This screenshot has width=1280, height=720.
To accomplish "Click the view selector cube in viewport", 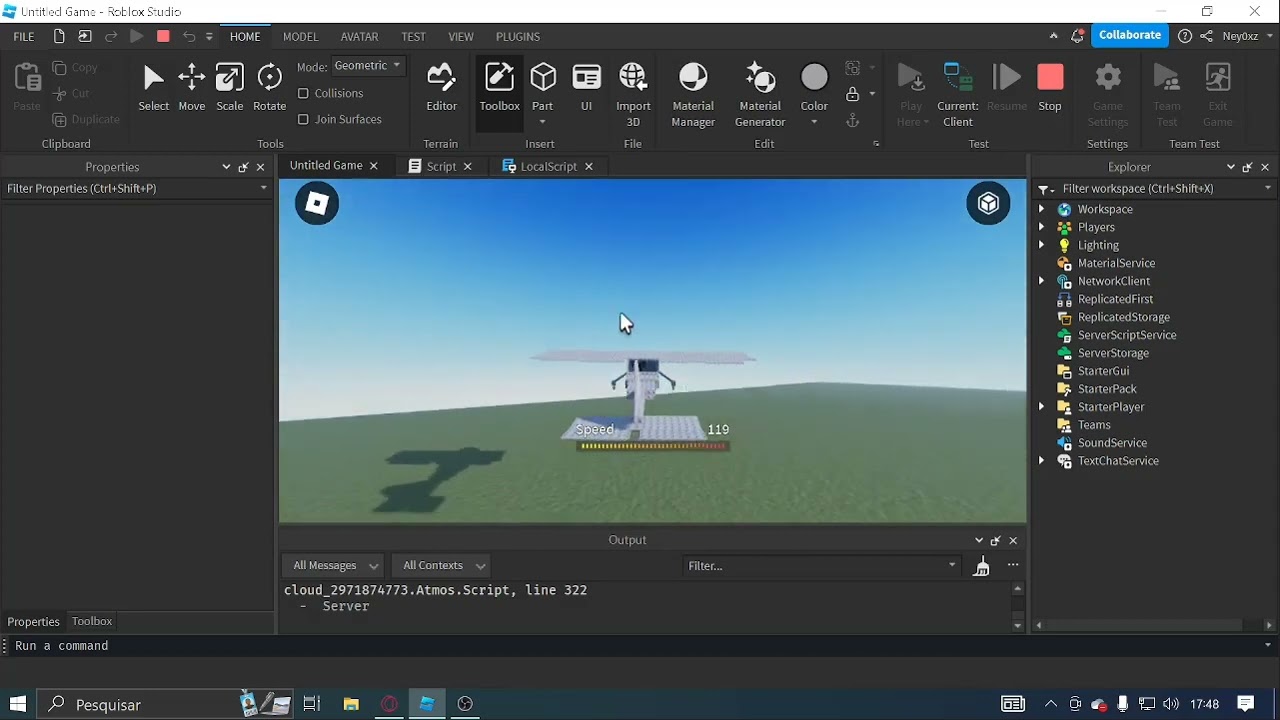I will pos(988,204).
